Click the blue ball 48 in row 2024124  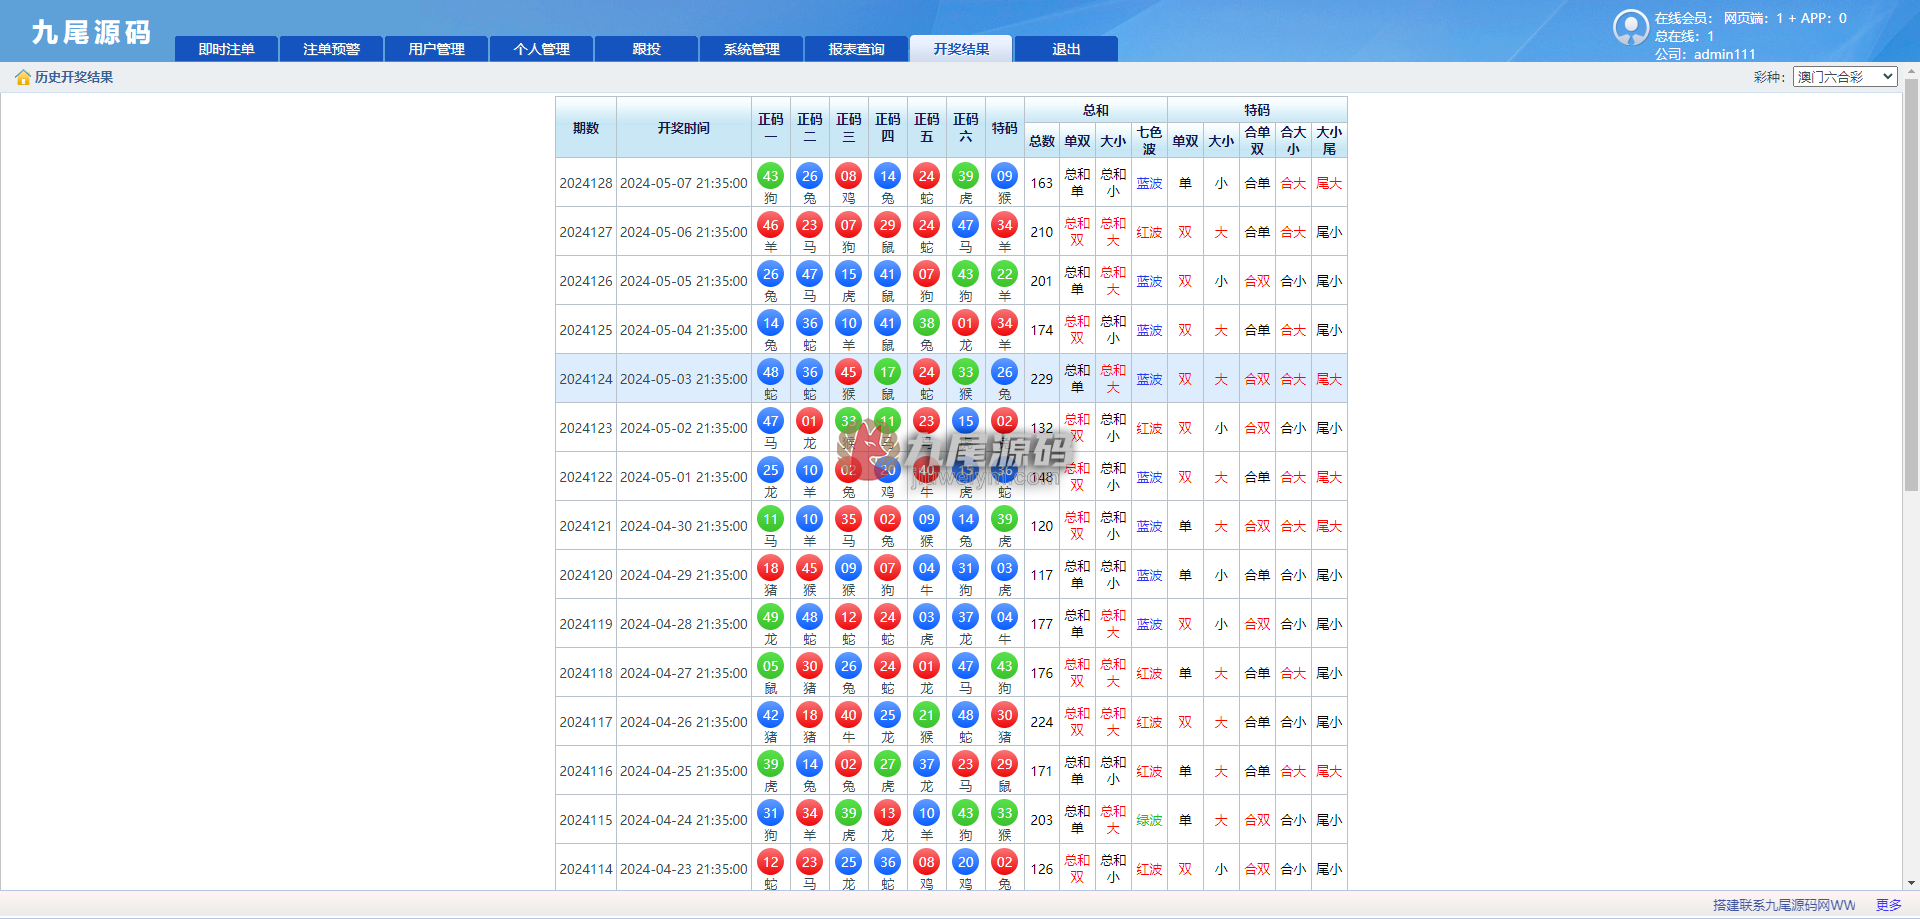(770, 372)
